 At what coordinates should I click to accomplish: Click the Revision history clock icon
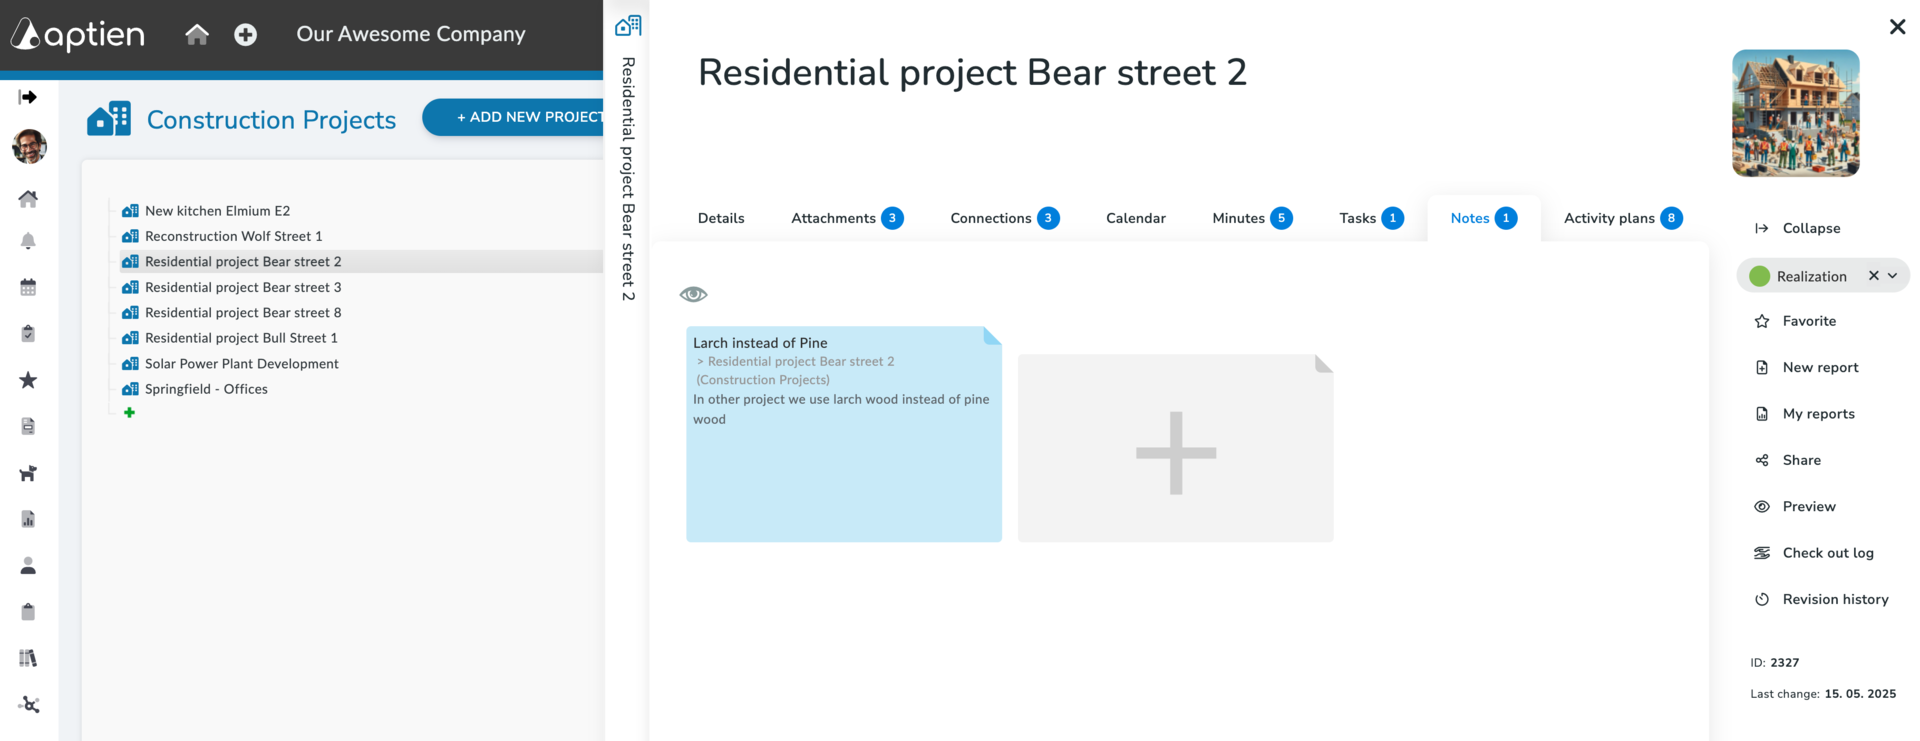1762,599
